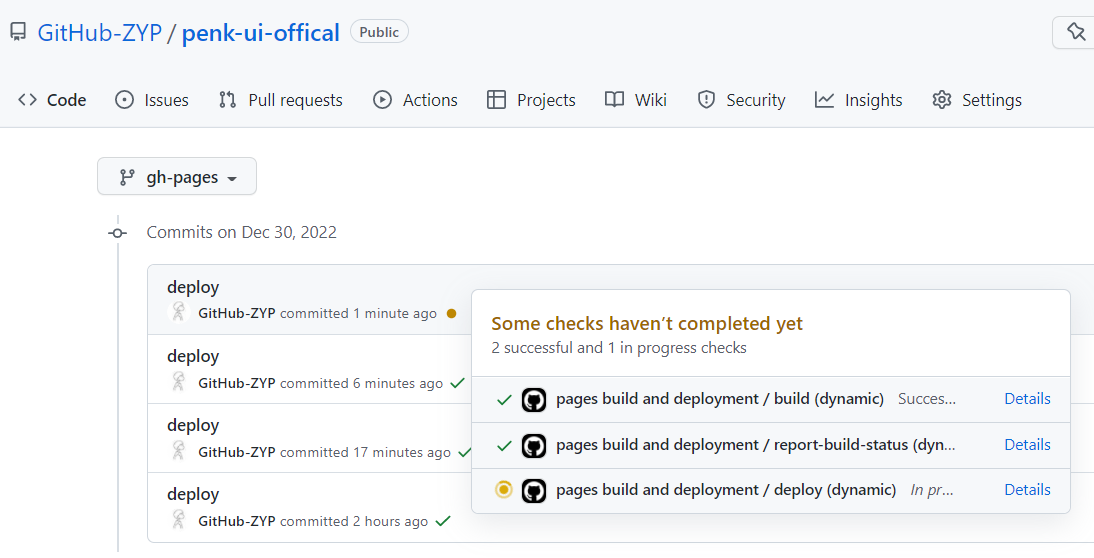
Task: Click the repository book icon
Action: 18,32
